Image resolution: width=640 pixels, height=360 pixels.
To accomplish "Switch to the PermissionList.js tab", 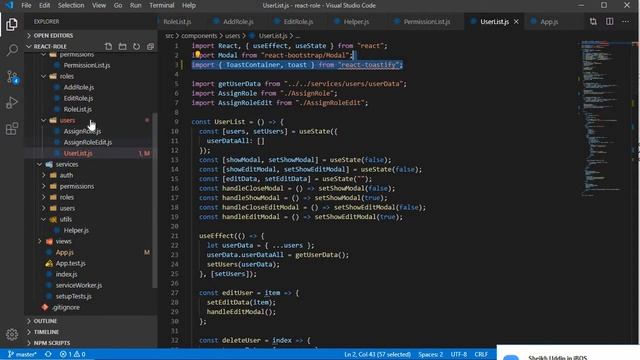I will (x=427, y=22).
